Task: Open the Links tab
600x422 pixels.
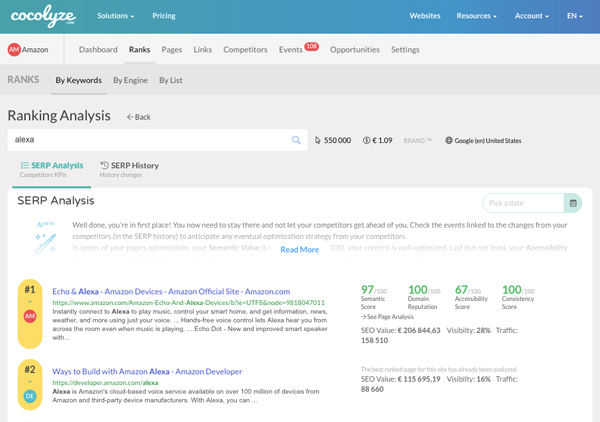Action: pyautogui.click(x=202, y=50)
